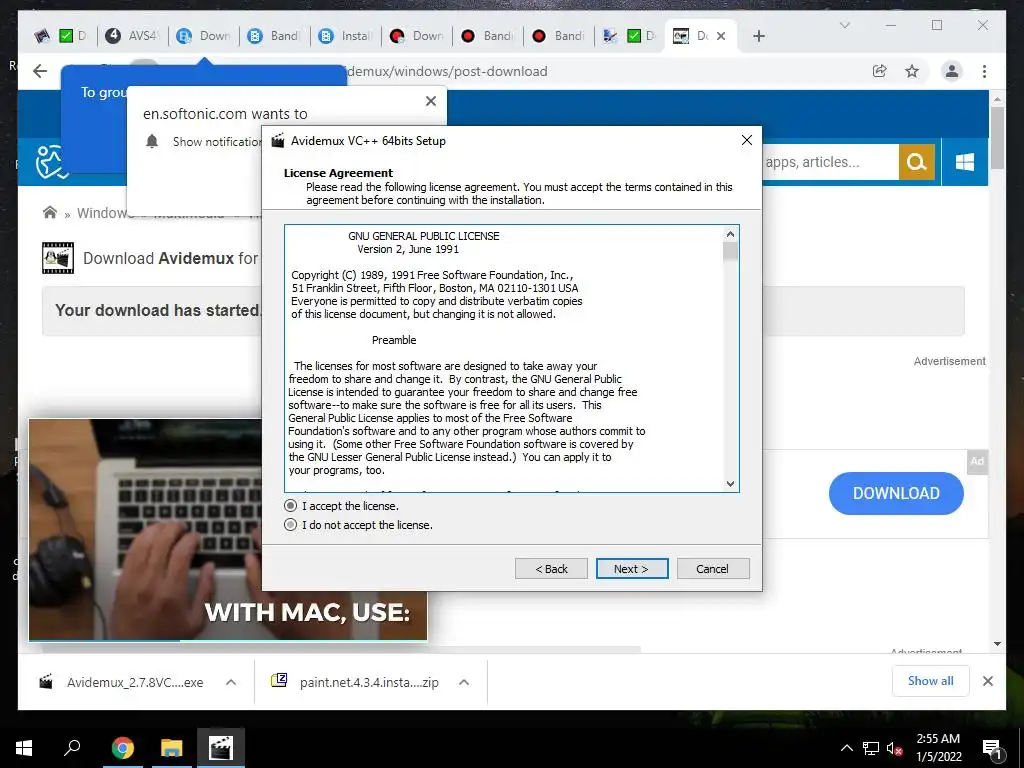Click the Avidemux installer taskbar icon
Screen dimensions: 1024x768
(221, 748)
